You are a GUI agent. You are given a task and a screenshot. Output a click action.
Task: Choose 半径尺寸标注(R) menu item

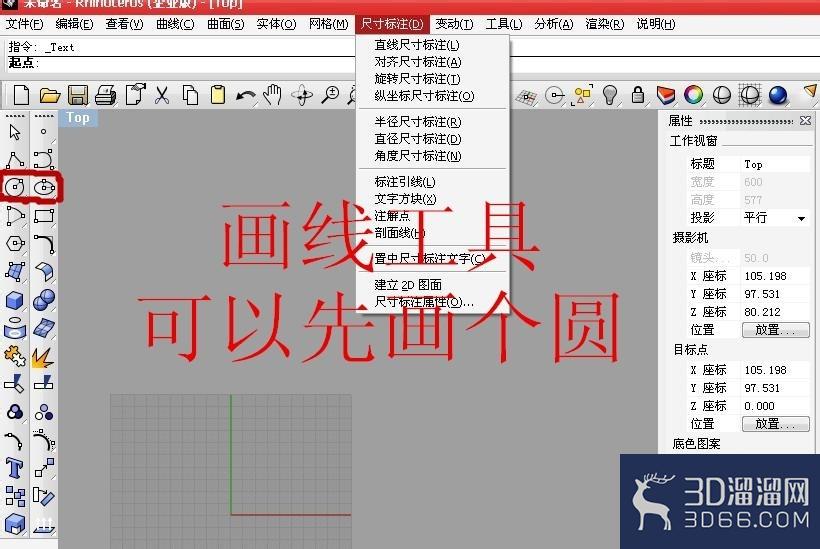(417, 122)
